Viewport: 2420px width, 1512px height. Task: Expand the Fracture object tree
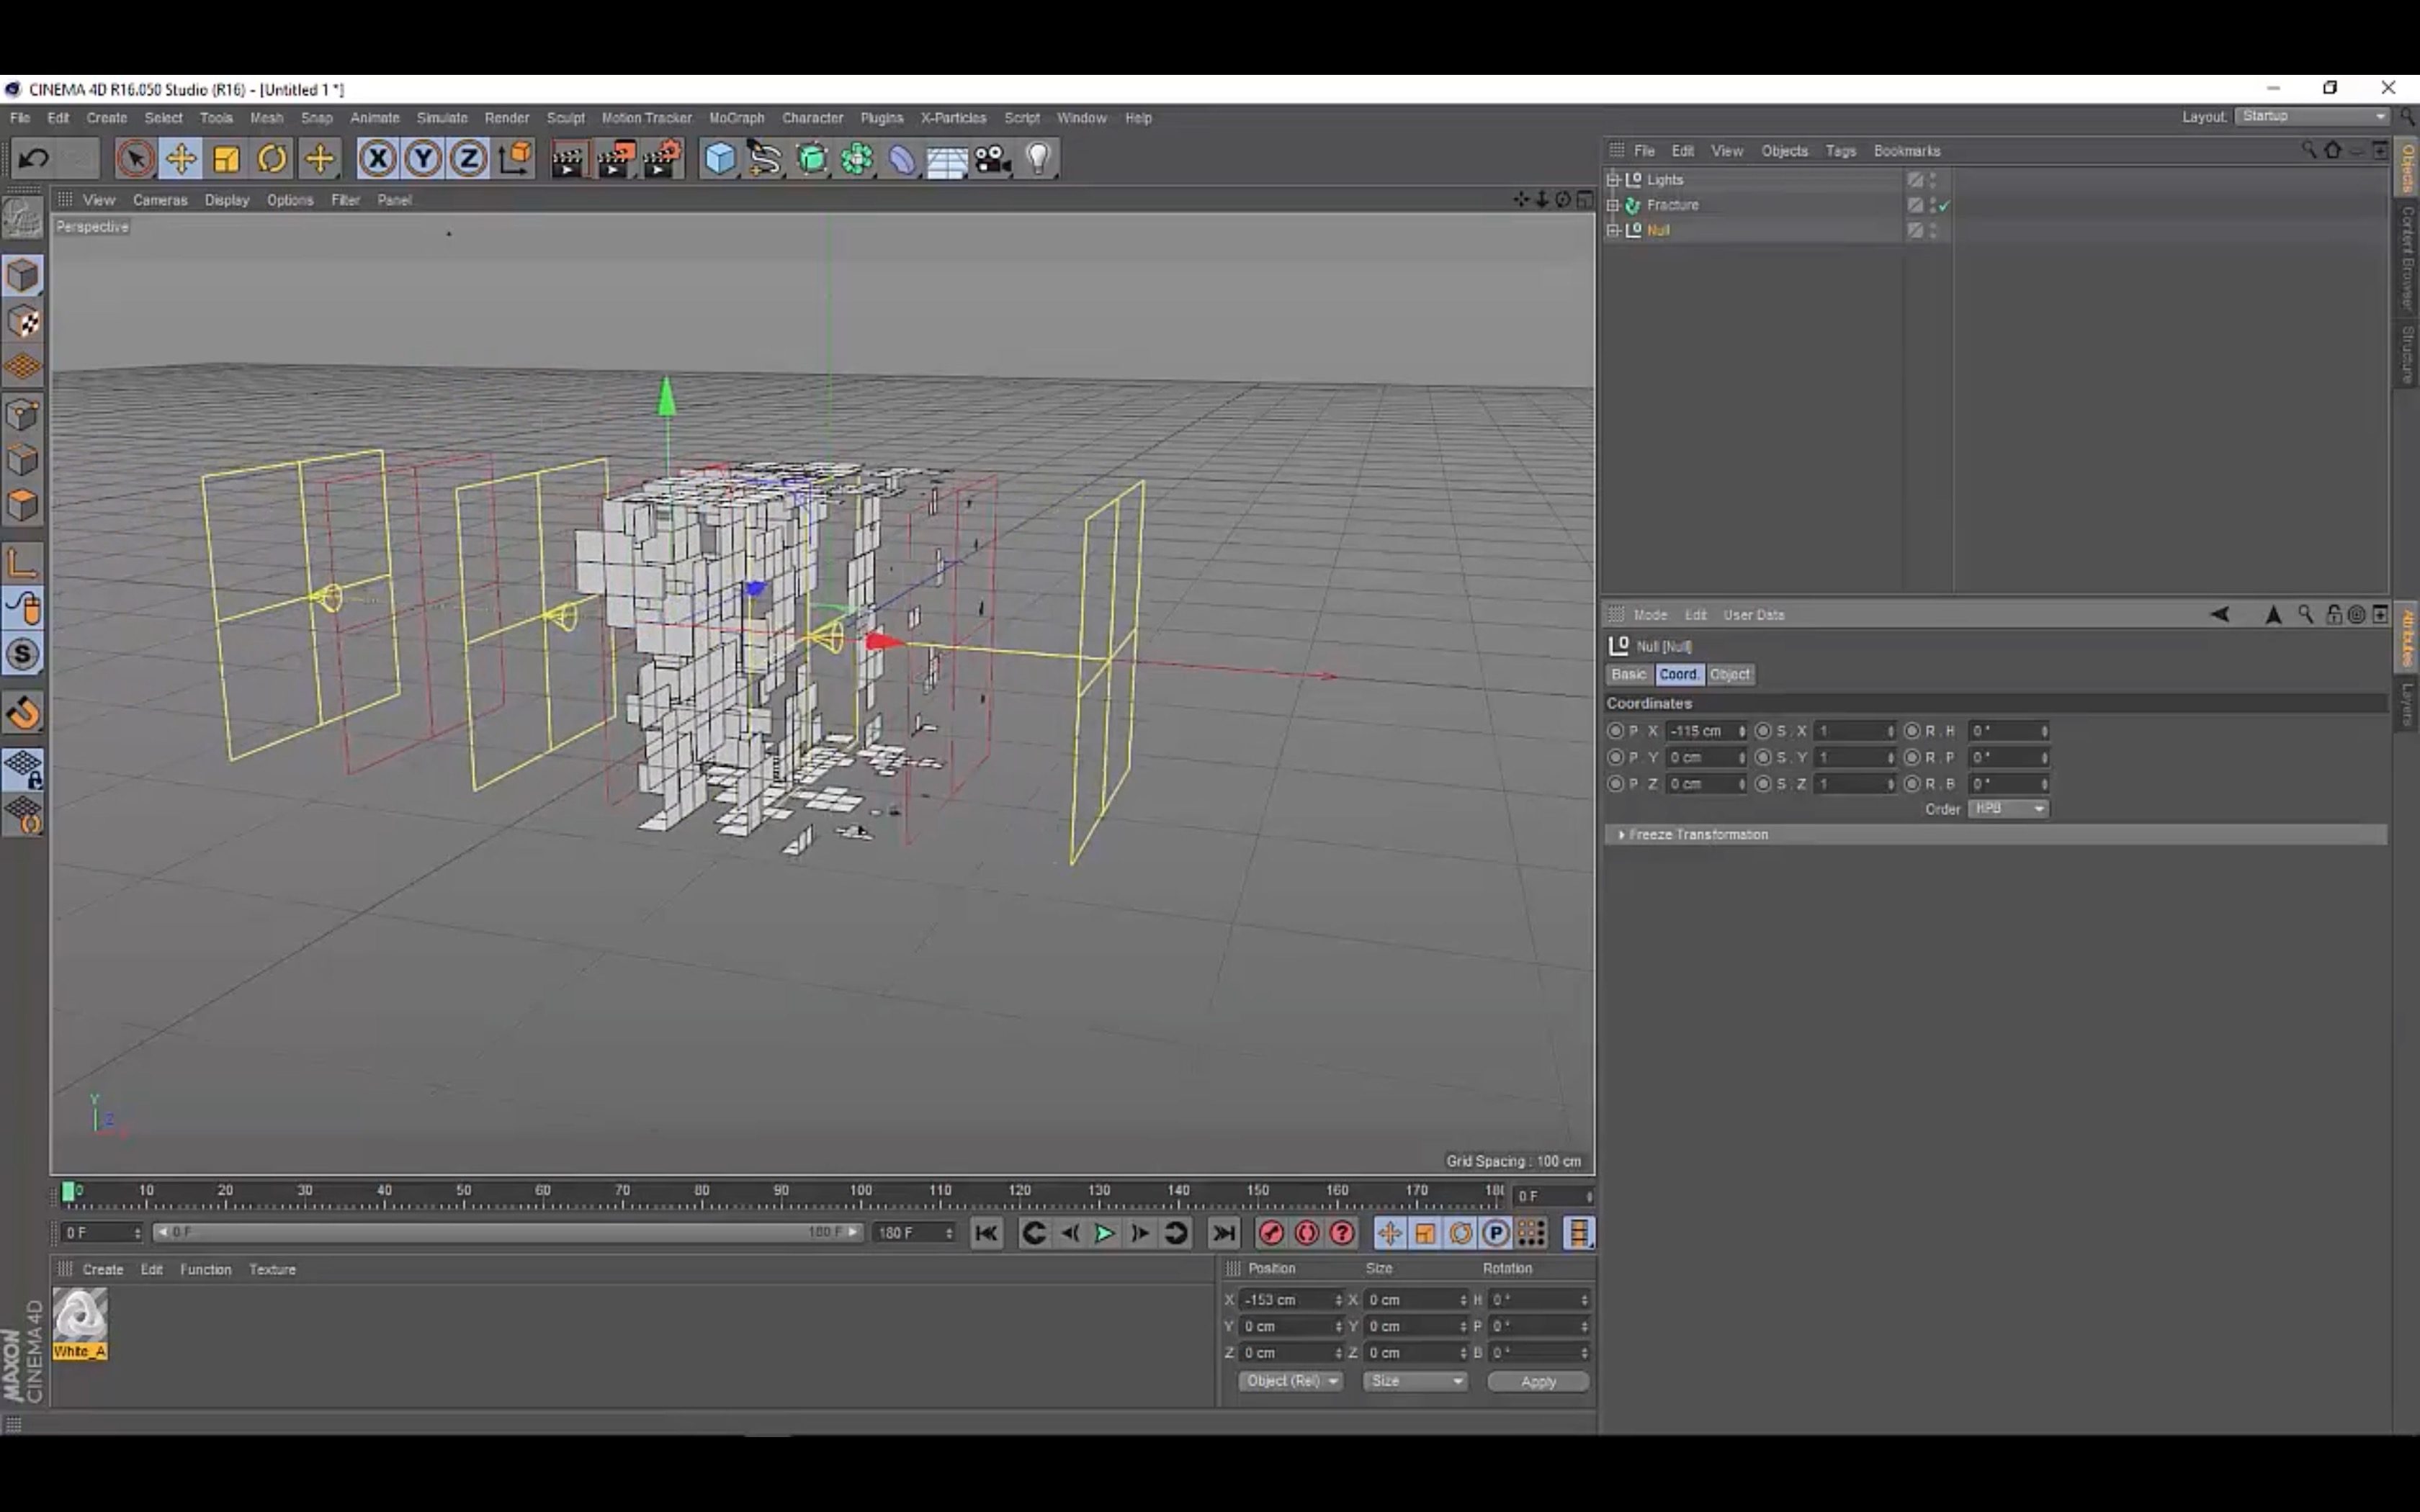(x=1612, y=205)
